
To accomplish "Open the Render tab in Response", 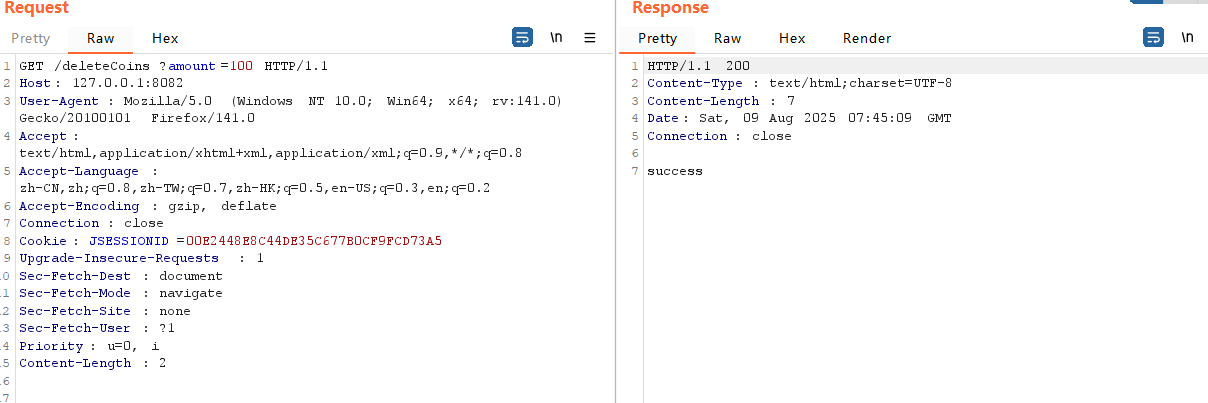I will (x=867, y=38).
